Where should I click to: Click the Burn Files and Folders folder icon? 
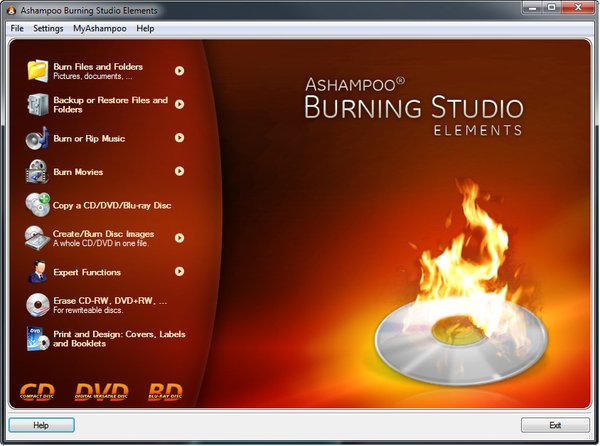[38, 71]
